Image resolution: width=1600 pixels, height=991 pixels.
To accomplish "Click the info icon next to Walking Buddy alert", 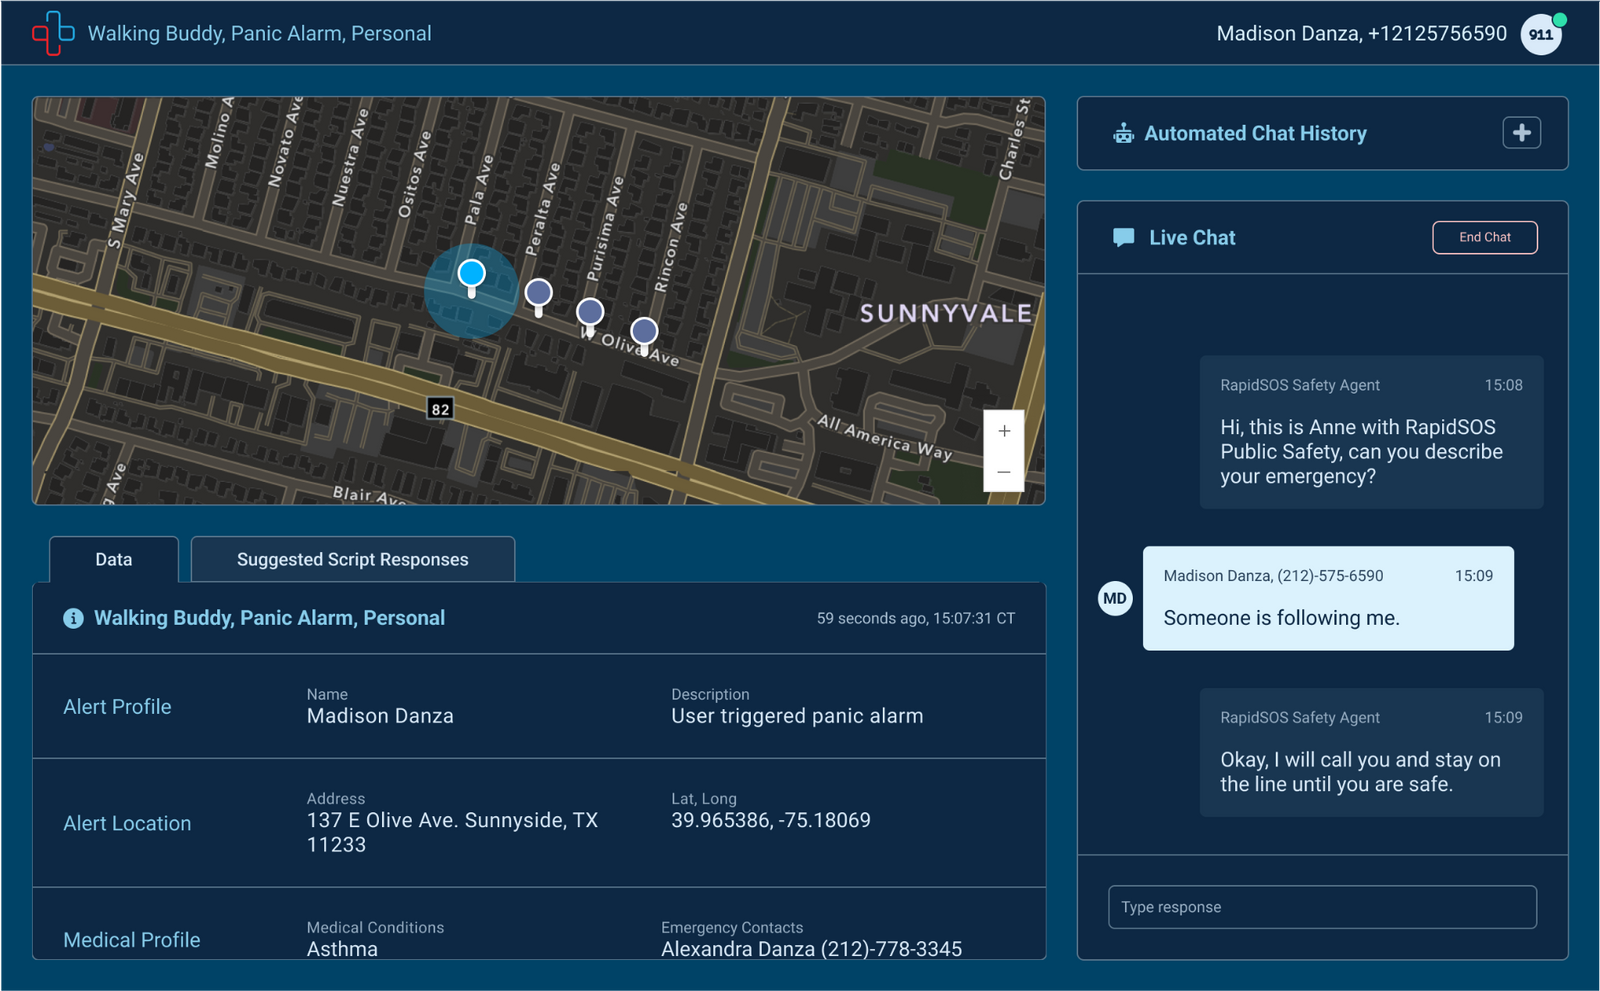I will (72, 618).
